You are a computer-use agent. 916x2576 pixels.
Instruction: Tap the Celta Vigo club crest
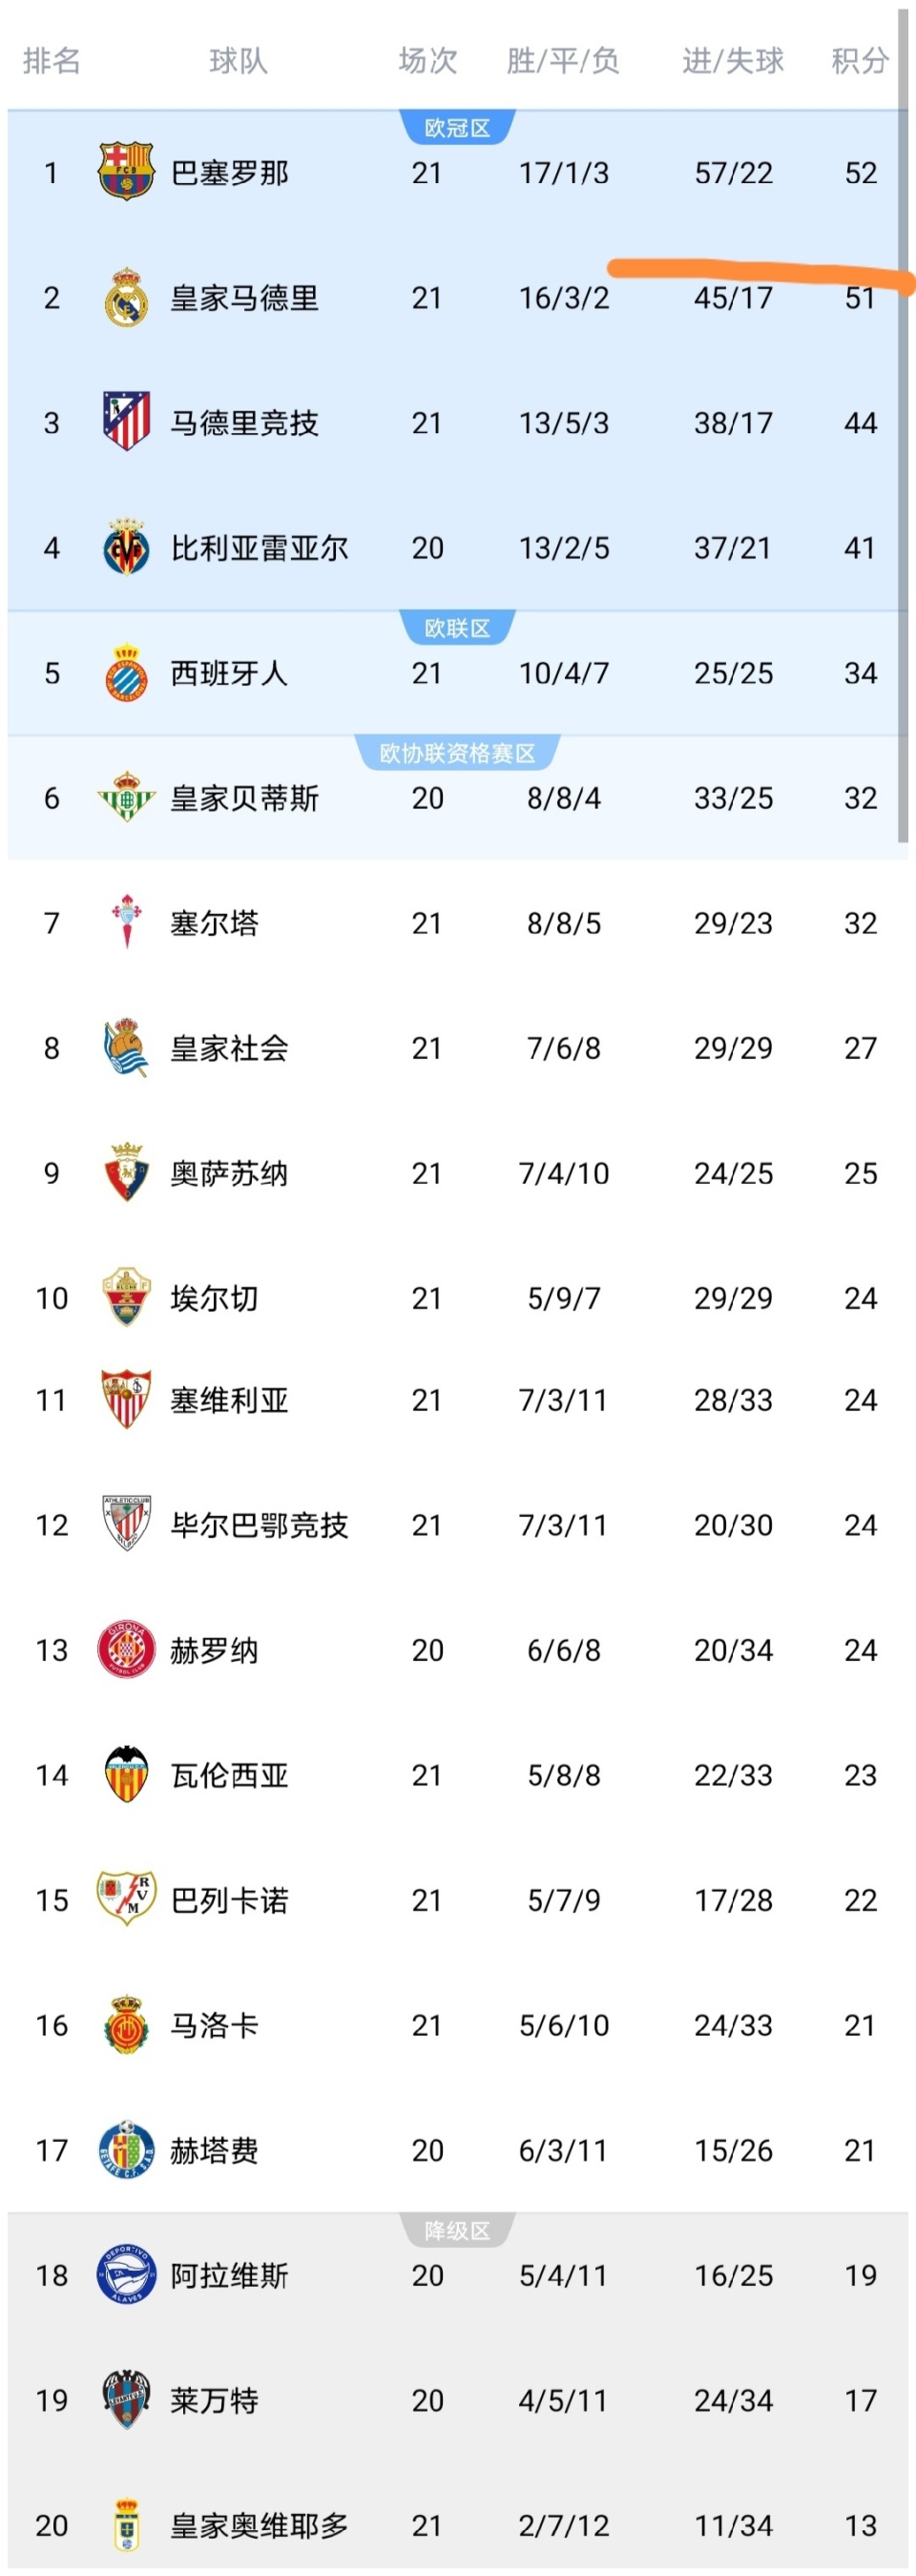pyautogui.click(x=126, y=921)
